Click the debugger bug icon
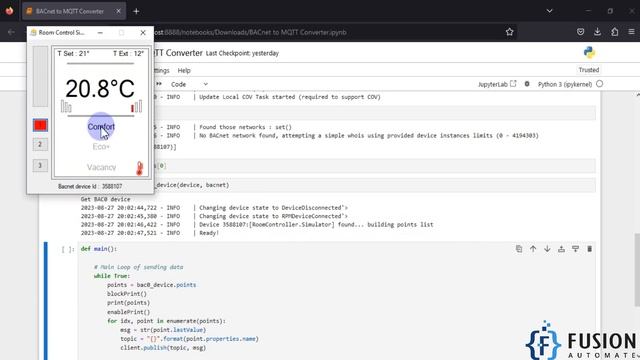The image size is (640, 360). [x=527, y=84]
